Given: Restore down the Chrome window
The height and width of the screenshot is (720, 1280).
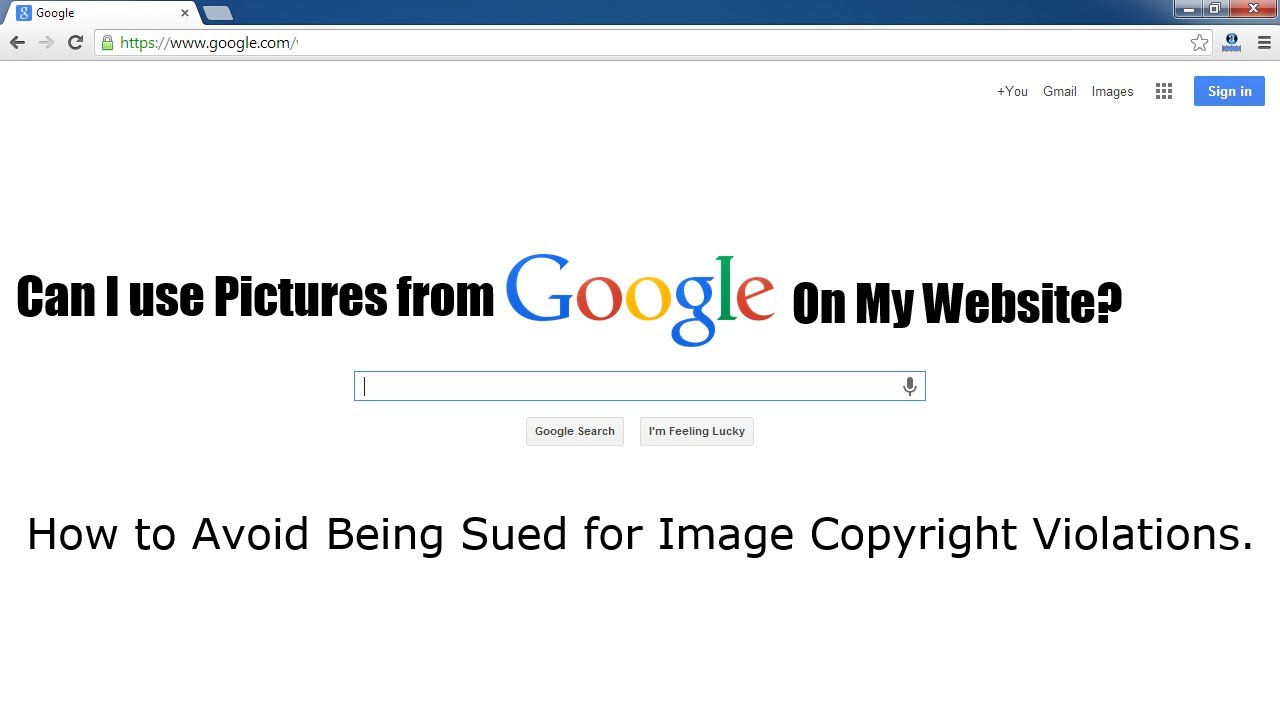Looking at the screenshot, I should click(1215, 8).
